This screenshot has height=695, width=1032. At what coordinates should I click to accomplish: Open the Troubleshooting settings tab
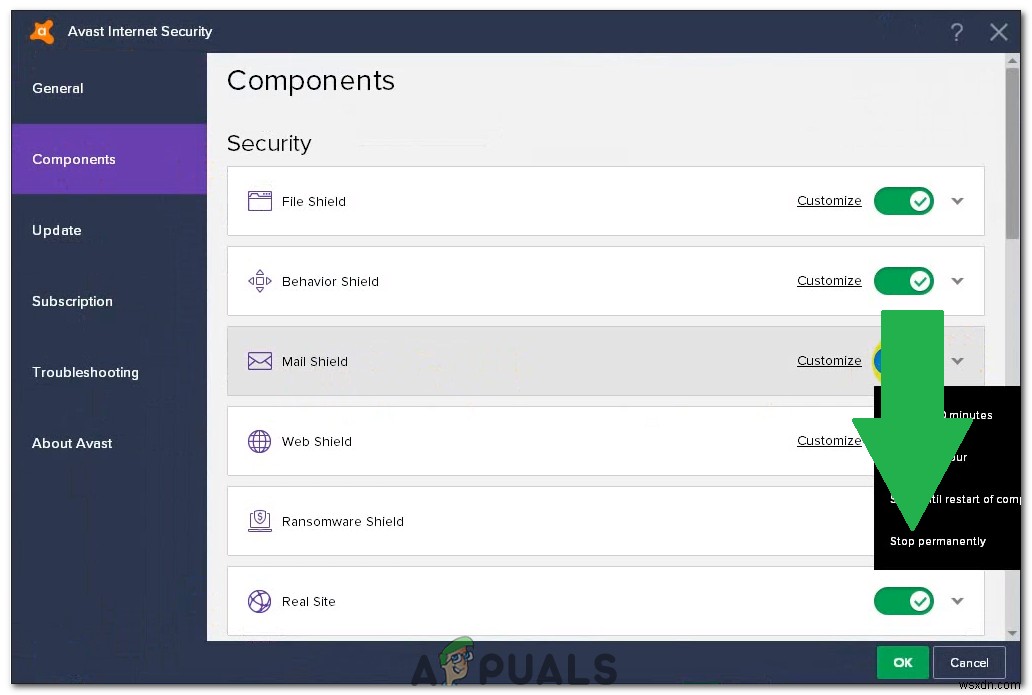[85, 372]
